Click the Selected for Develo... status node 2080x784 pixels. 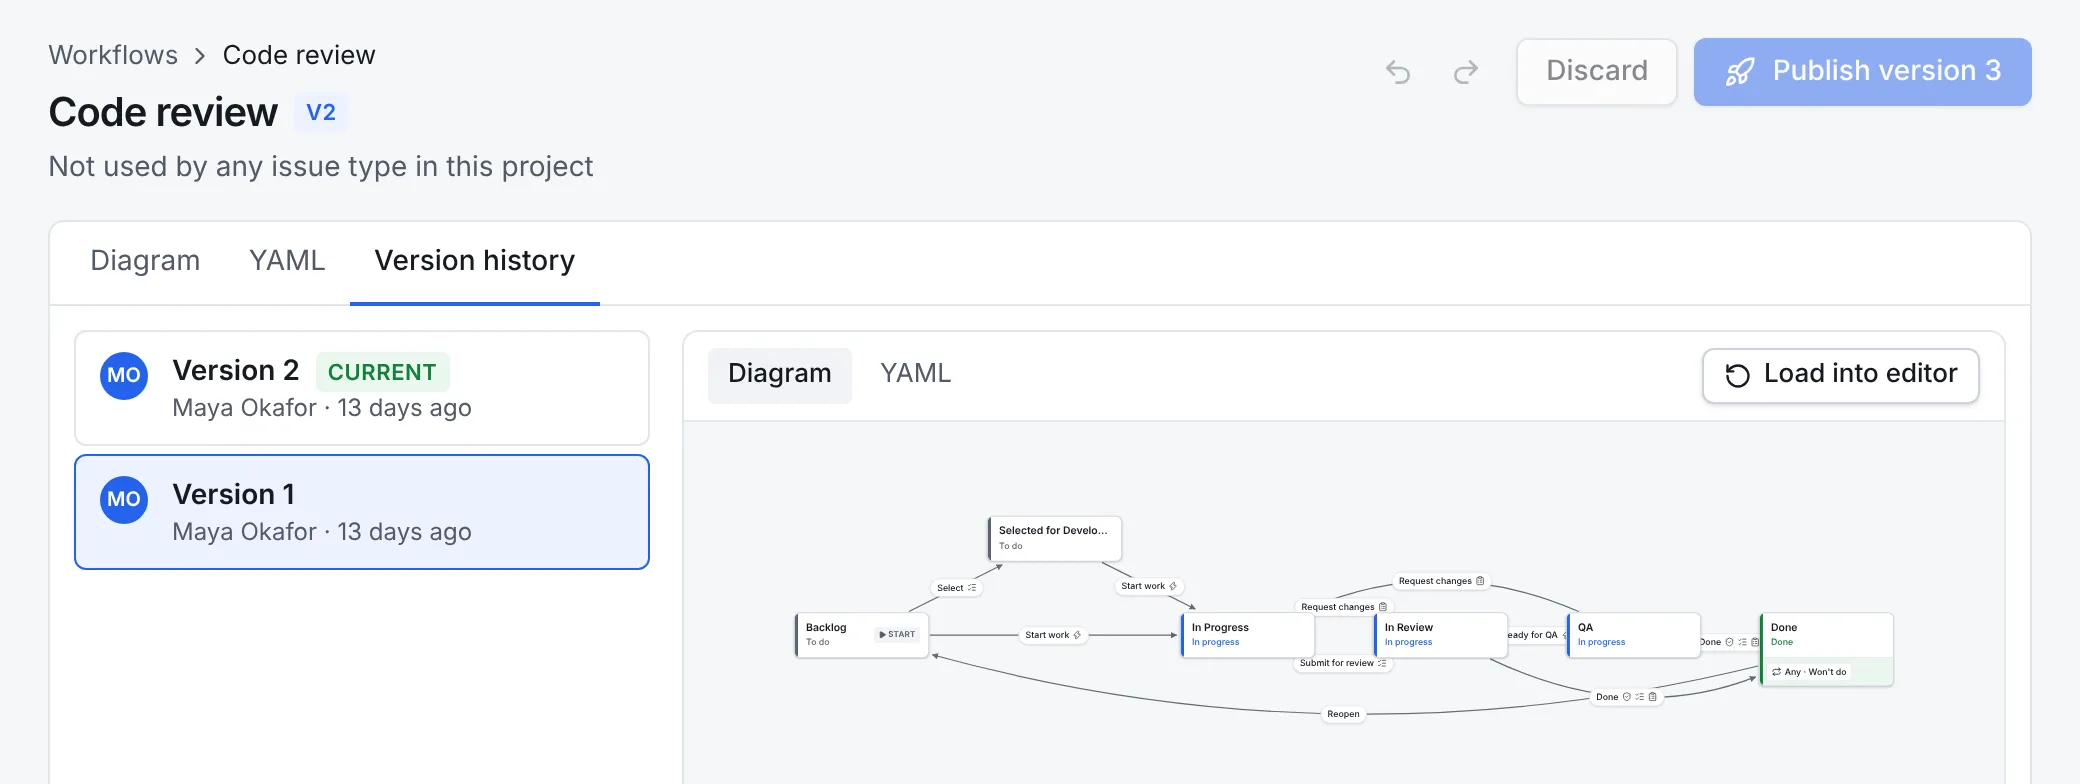point(1055,538)
